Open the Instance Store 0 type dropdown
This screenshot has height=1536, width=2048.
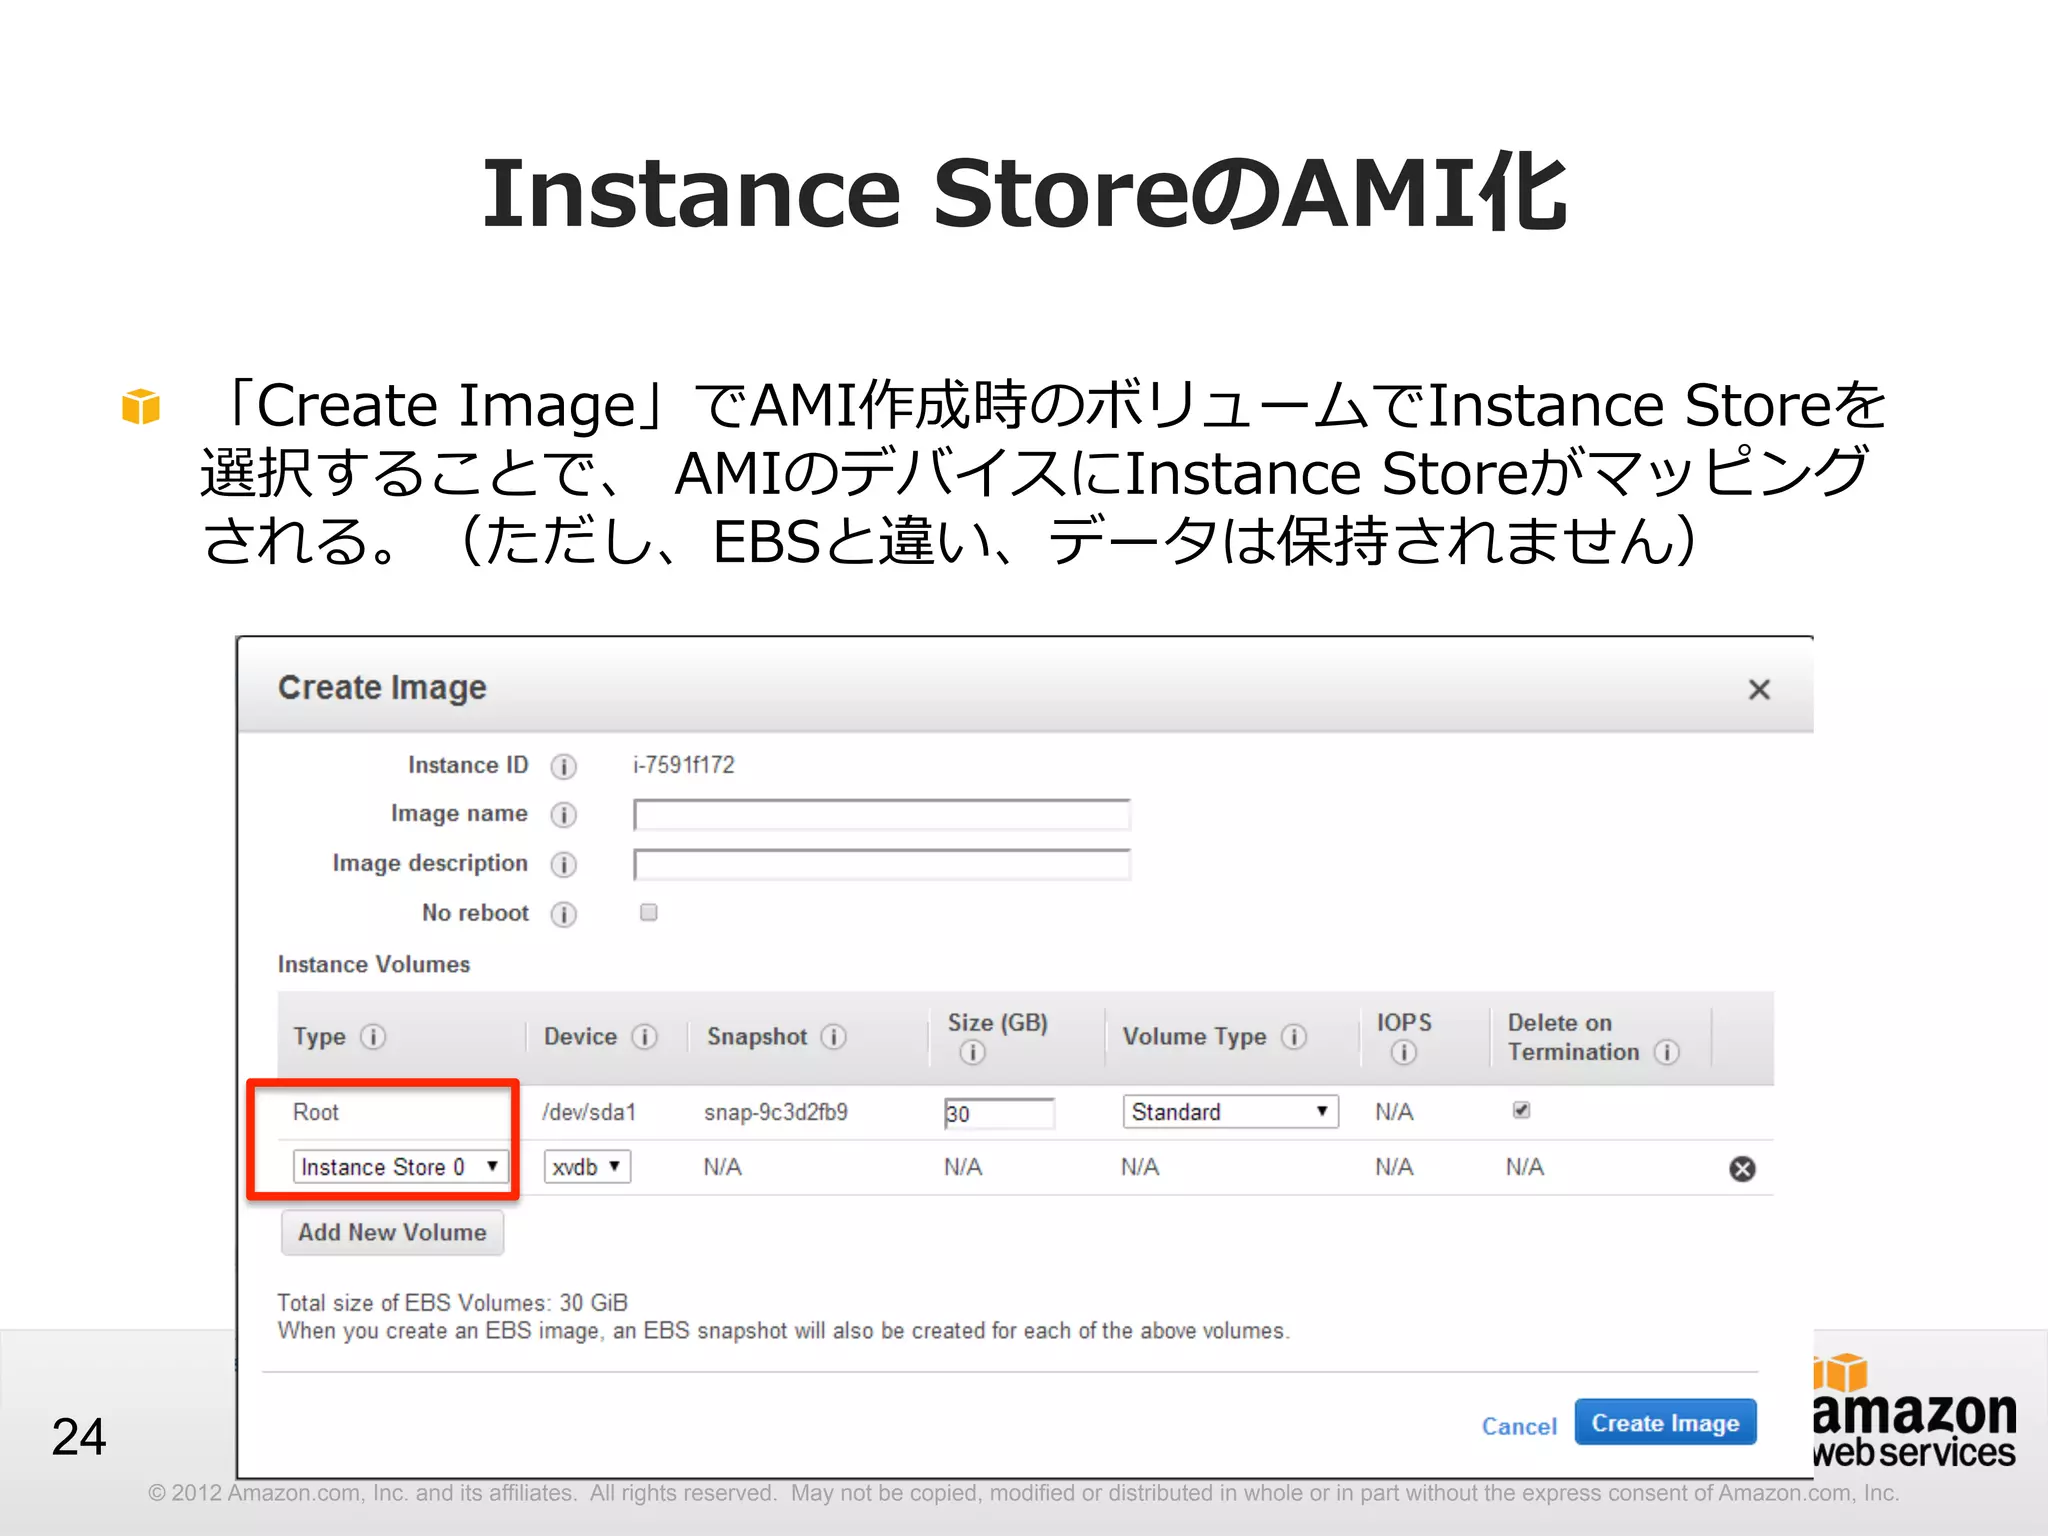(x=400, y=1167)
